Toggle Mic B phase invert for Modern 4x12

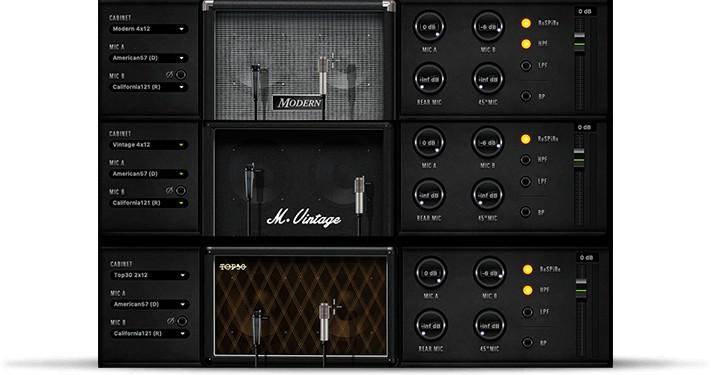[180, 75]
